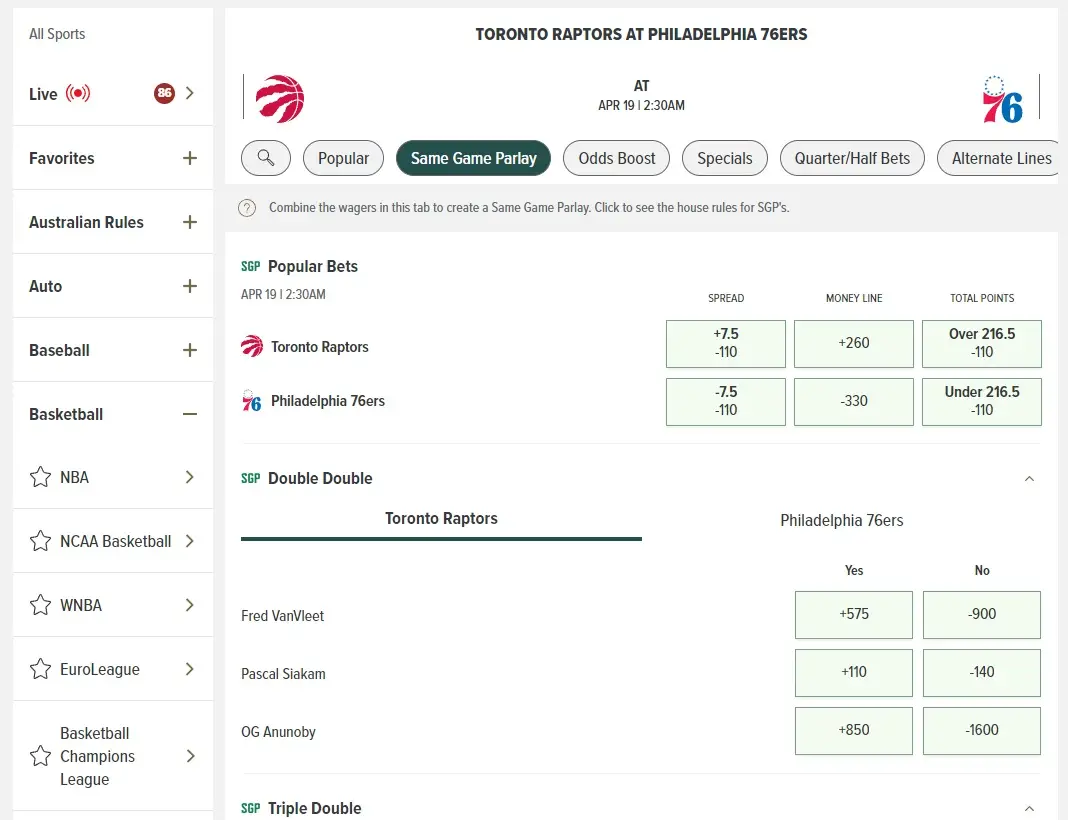The width and height of the screenshot is (1068, 820).
Task: Pick Over 216.5 total points
Action: [981, 343]
